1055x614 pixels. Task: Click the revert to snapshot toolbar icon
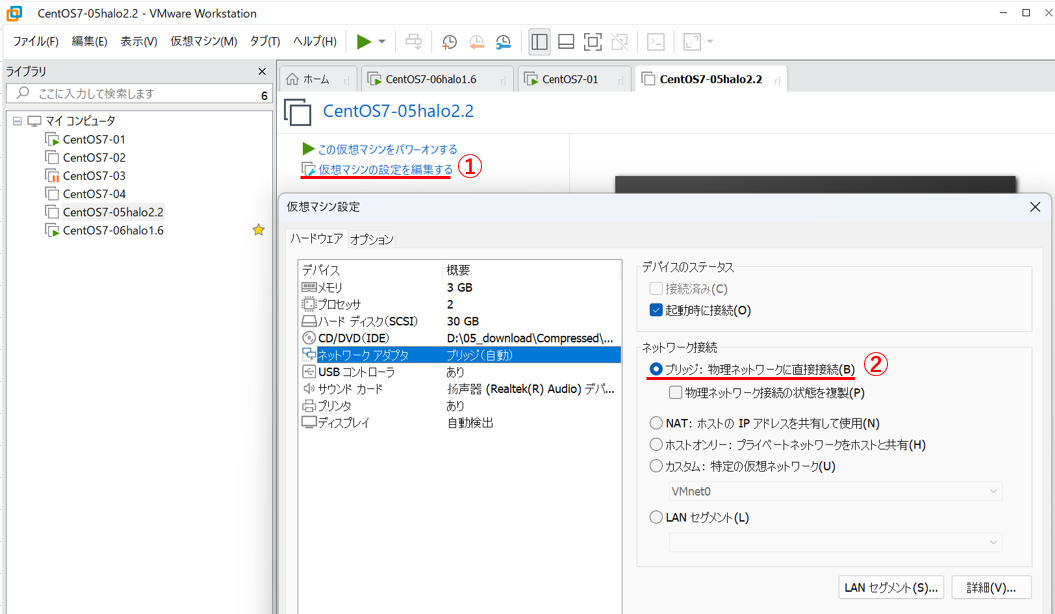(476, 42)
